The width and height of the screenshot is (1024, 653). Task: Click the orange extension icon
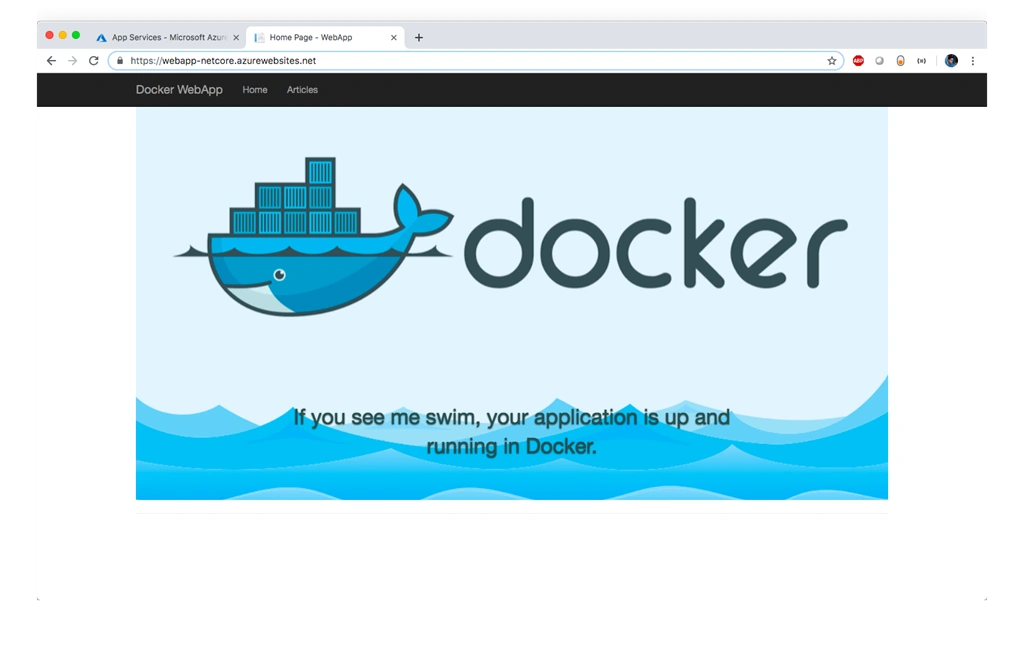tap(901, 61)
